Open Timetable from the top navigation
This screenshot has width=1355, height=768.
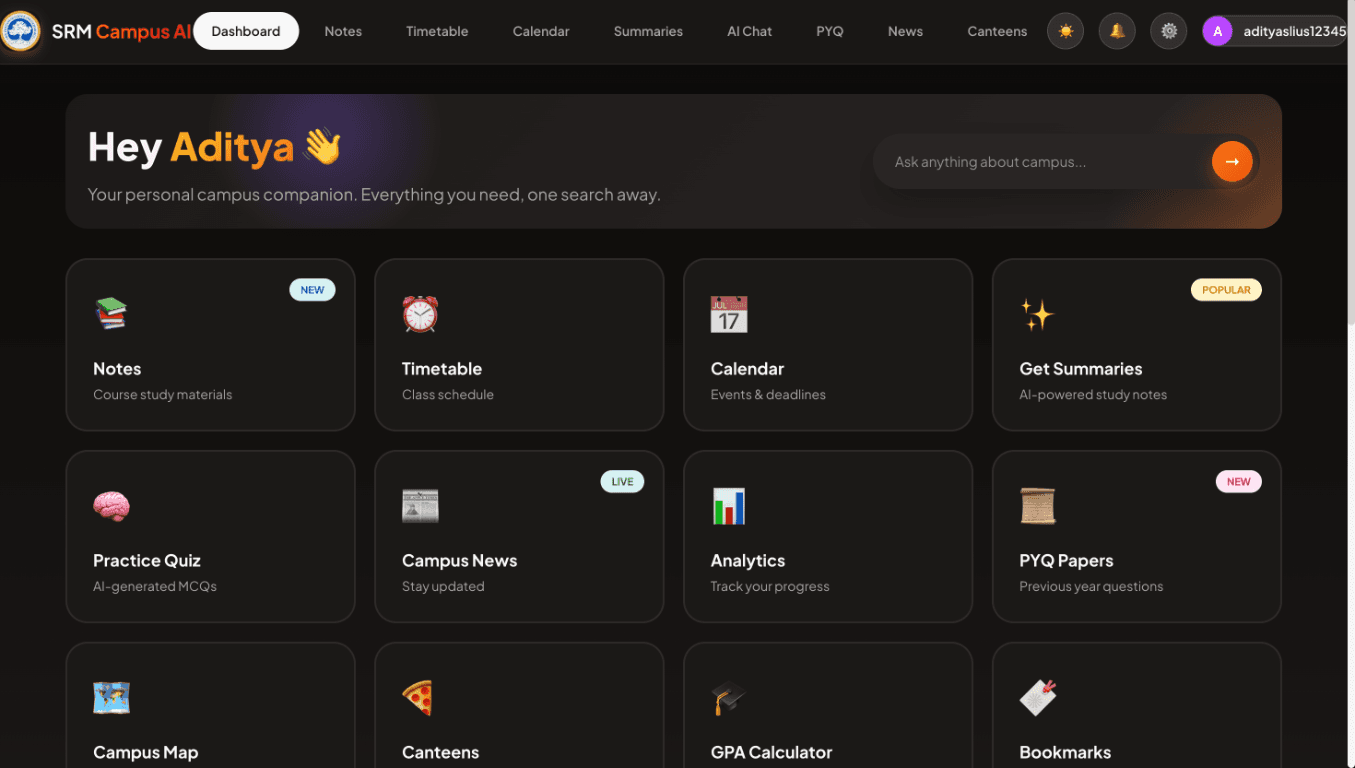[x=437, y=31]
